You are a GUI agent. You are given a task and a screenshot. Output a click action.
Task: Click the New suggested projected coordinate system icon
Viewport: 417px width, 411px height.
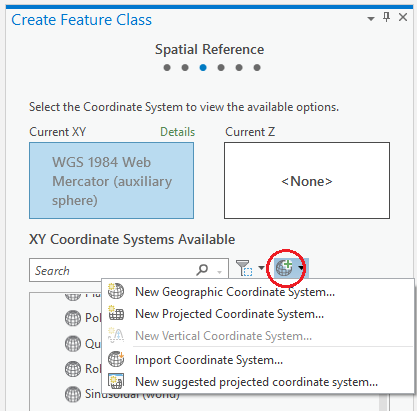click(116, 381)
